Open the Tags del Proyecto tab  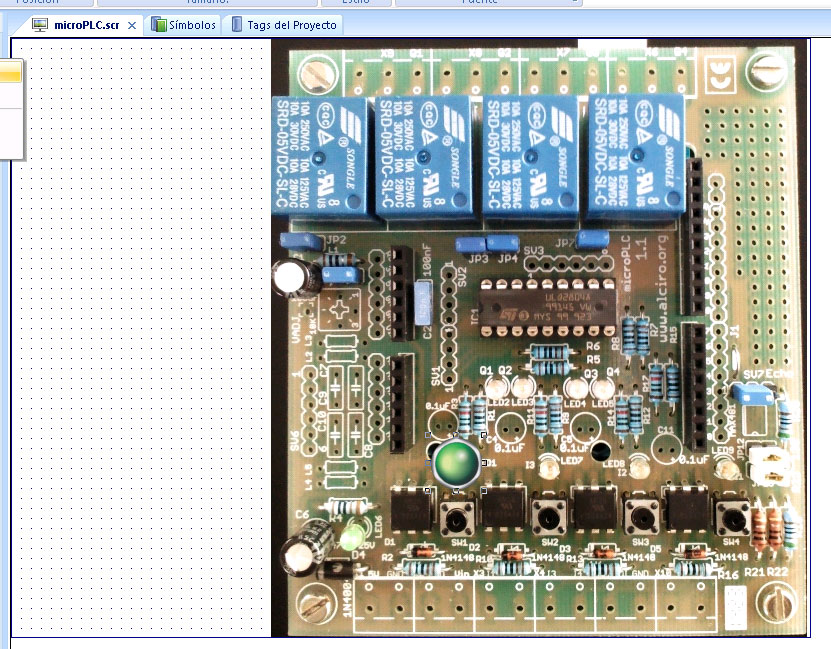(284, 25)
